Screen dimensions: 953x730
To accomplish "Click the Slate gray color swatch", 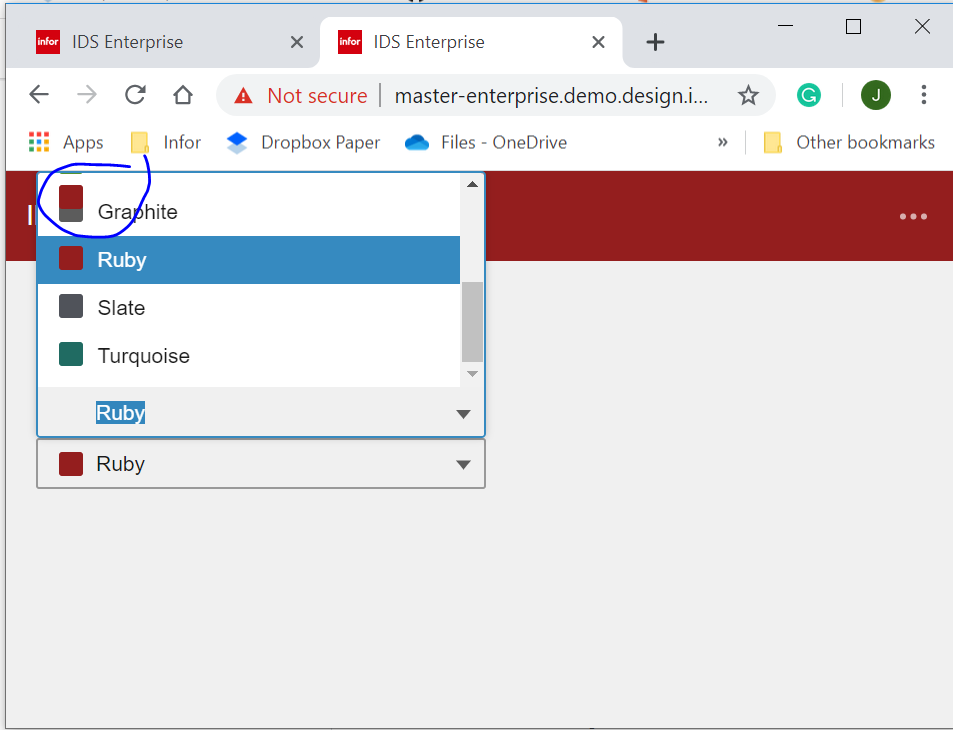I will (71, 306).
